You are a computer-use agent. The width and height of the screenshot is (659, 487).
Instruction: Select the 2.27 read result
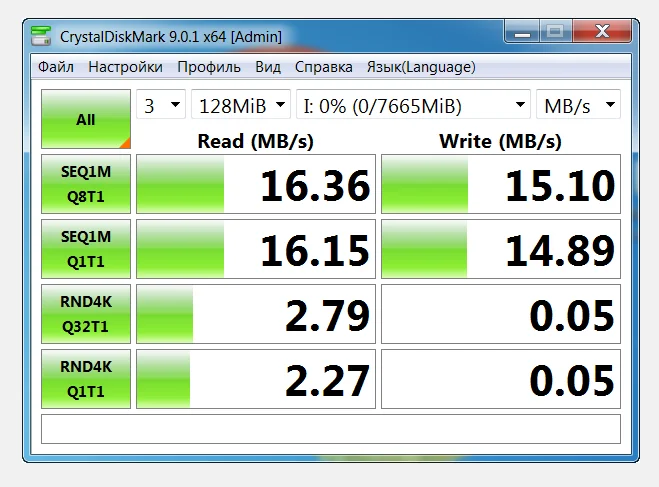click(256, 379)
